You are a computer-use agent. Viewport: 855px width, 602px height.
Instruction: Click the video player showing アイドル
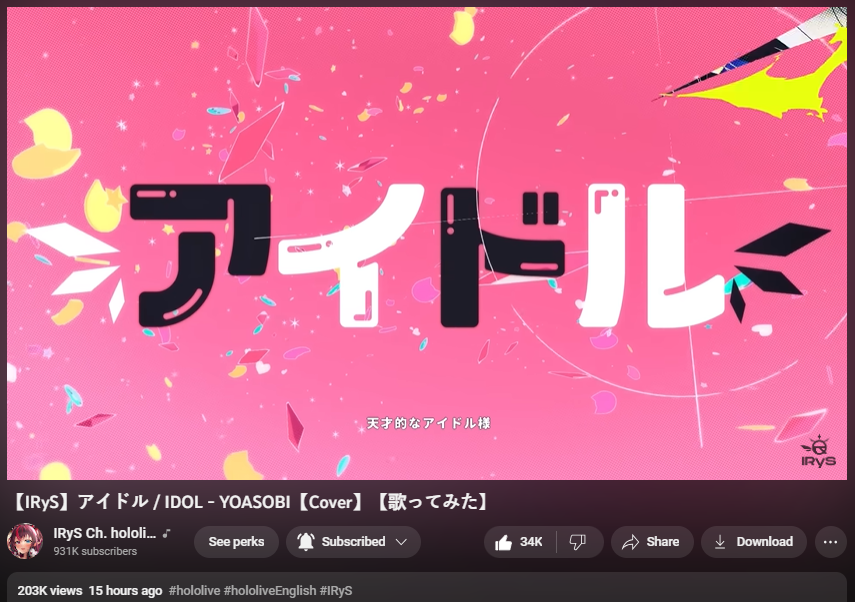pyautogui.click(x=427, y=243)
